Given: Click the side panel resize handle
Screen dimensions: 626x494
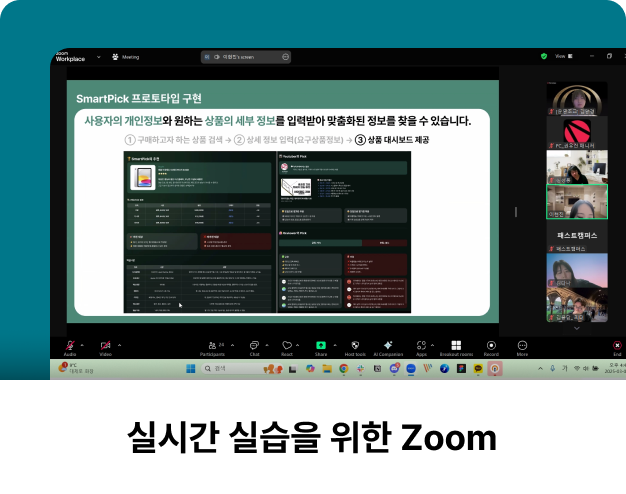Looking at the screenshot, I should pyautogui.click(x=516, y=212).
